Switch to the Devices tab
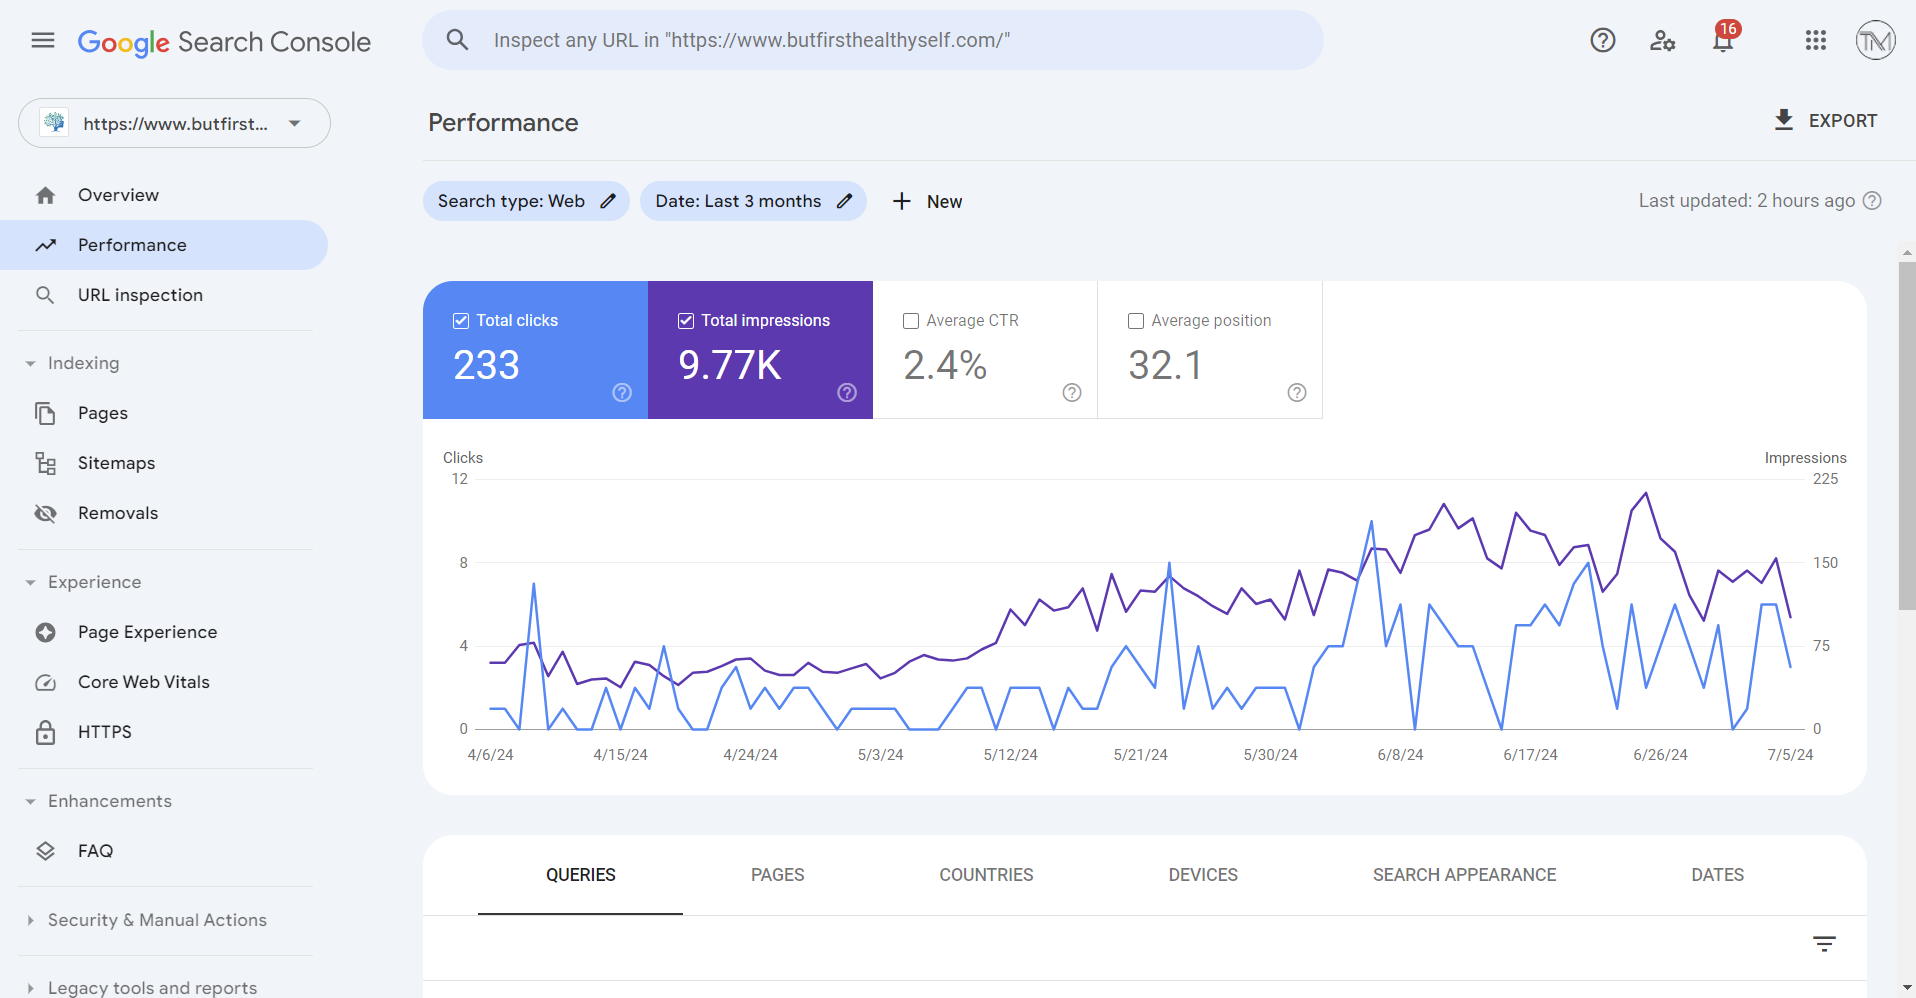This screenshot has width=1916, height=998. pyautogui.click(x=1203, y=875)
